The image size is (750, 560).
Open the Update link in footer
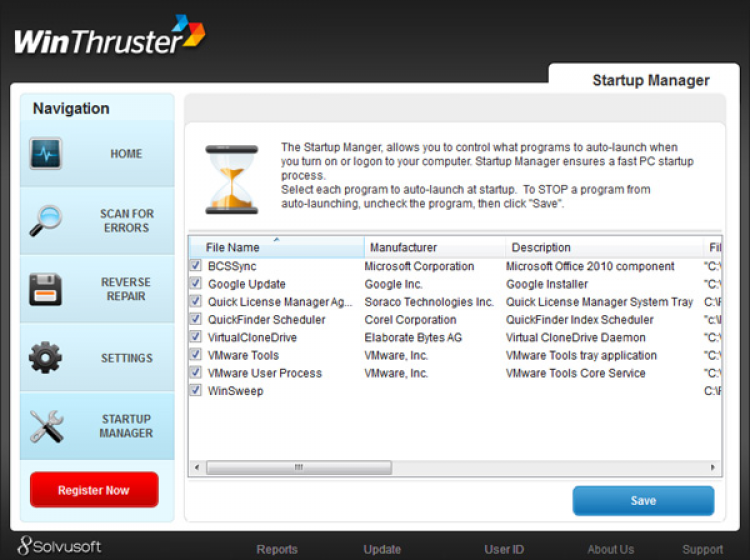coord(382,549)
